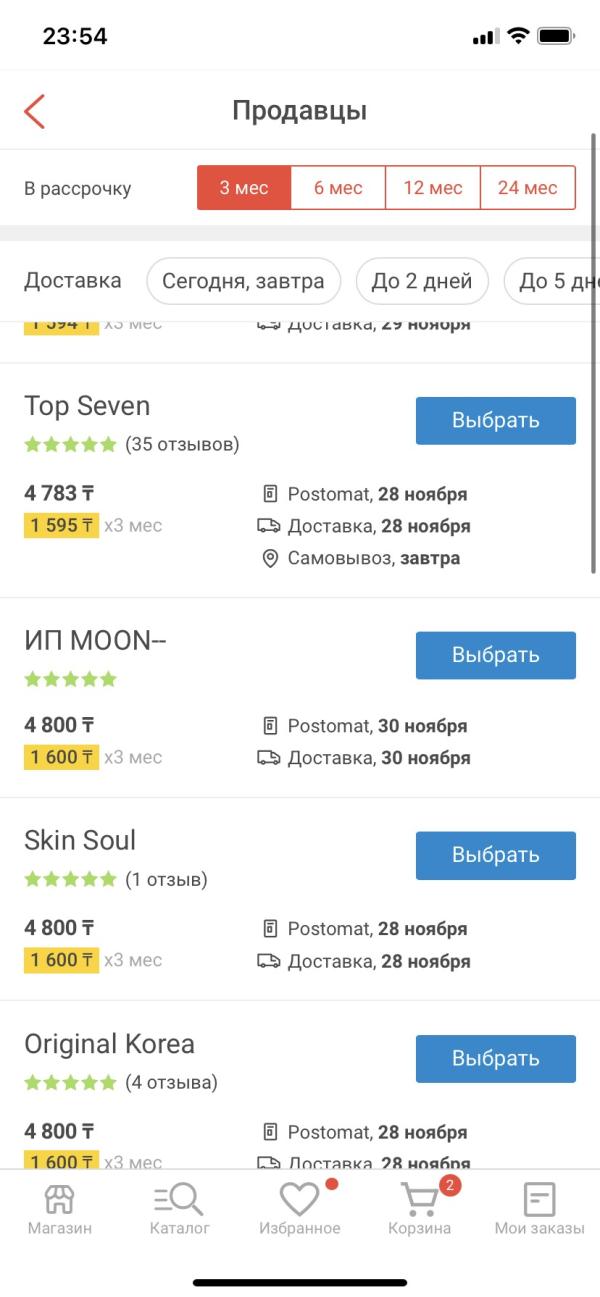Select the 6 мес installment option
Screen dimensions: 600x1297
(338, 188)
